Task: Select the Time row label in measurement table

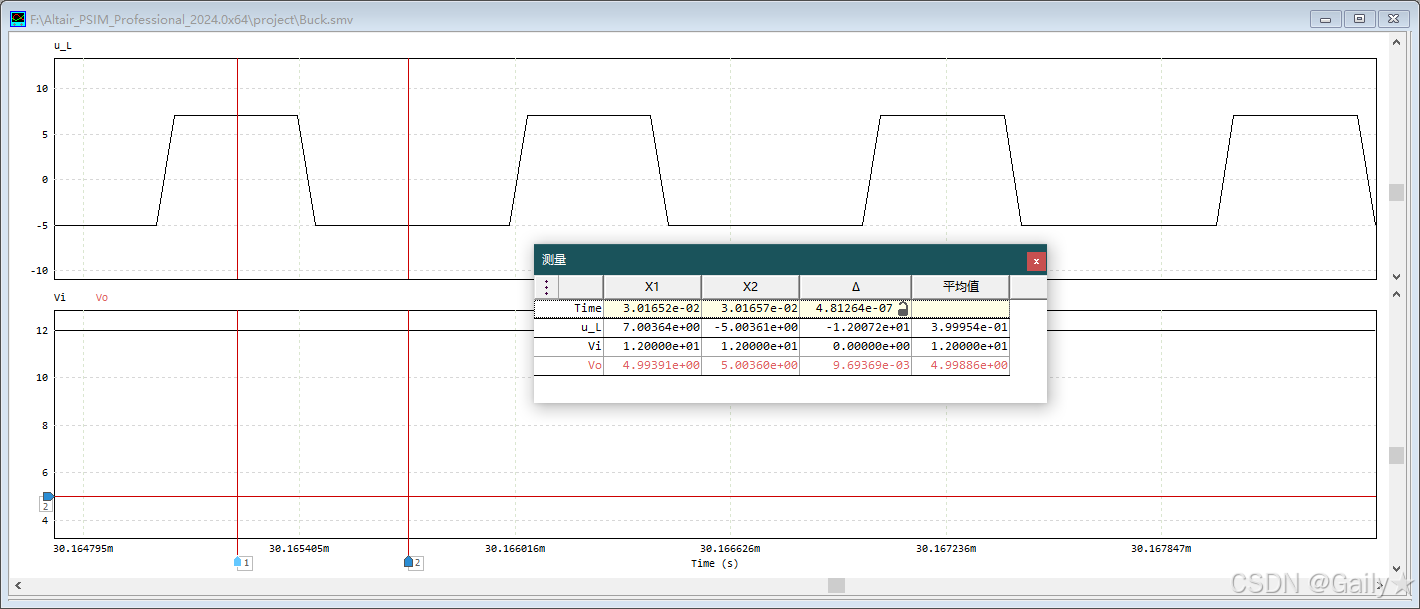Action: point(588,309)
